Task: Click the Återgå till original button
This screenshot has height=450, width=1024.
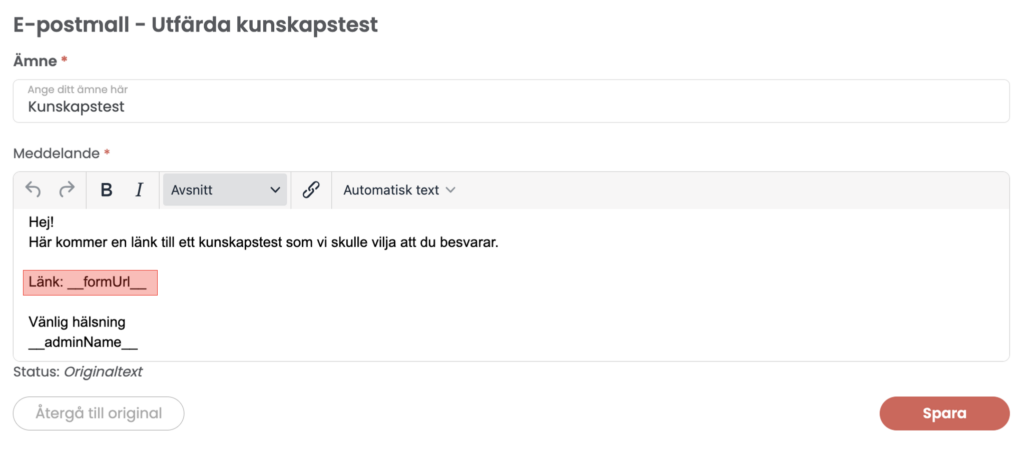Action: (x=98, y=413)
